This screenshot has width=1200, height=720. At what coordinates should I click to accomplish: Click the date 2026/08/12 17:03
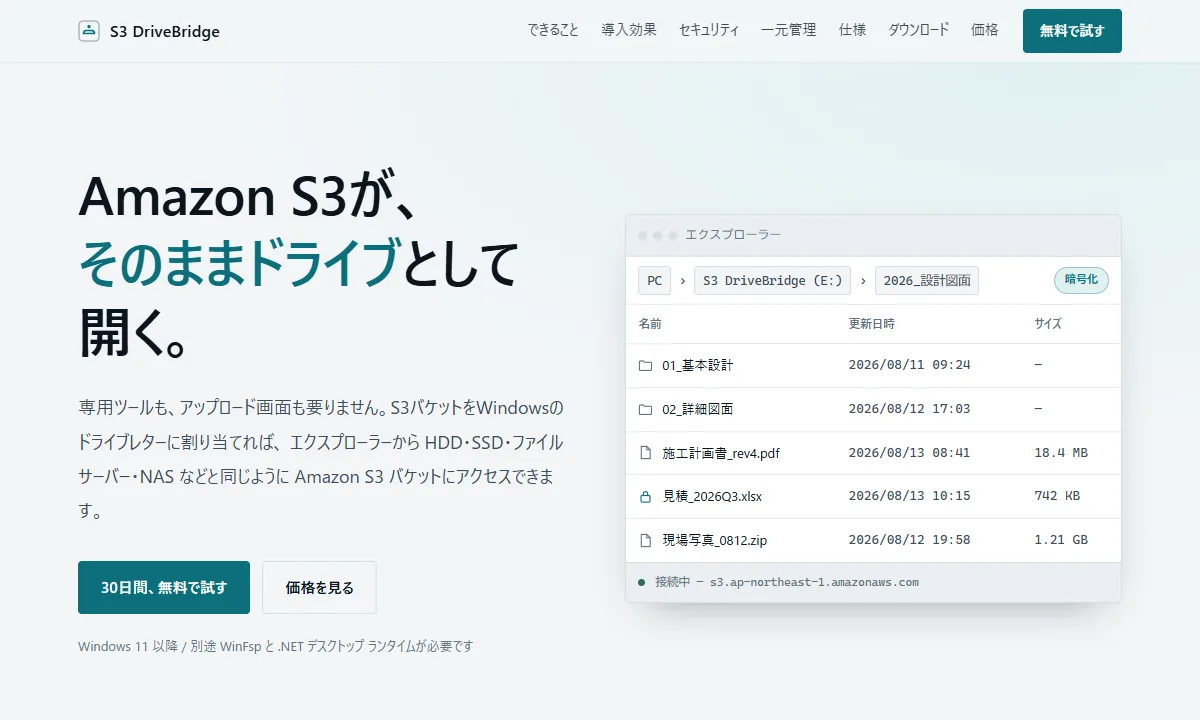point(909,409)
